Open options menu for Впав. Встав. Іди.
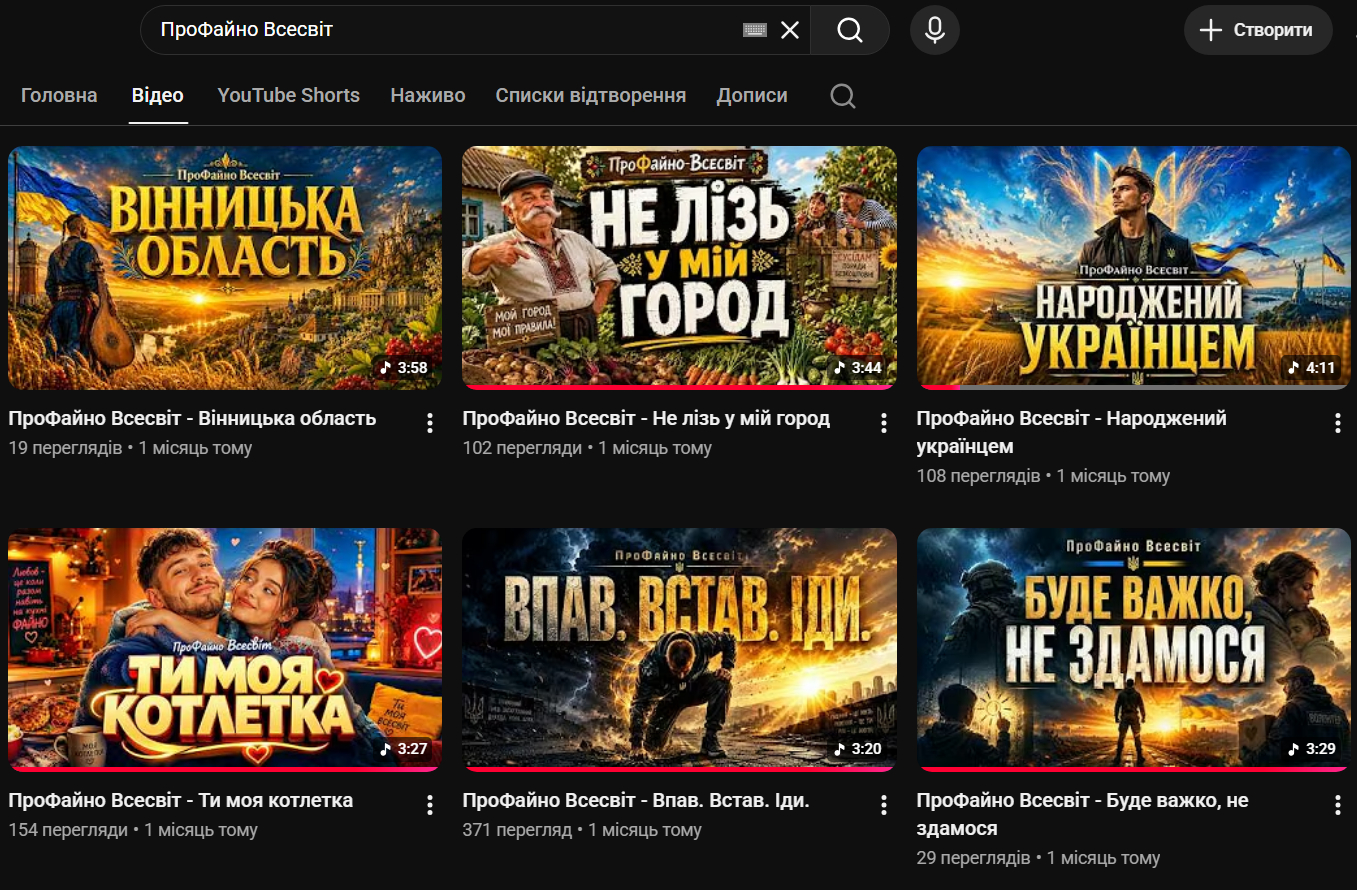Screen dimensions: 1357x890 884,805
